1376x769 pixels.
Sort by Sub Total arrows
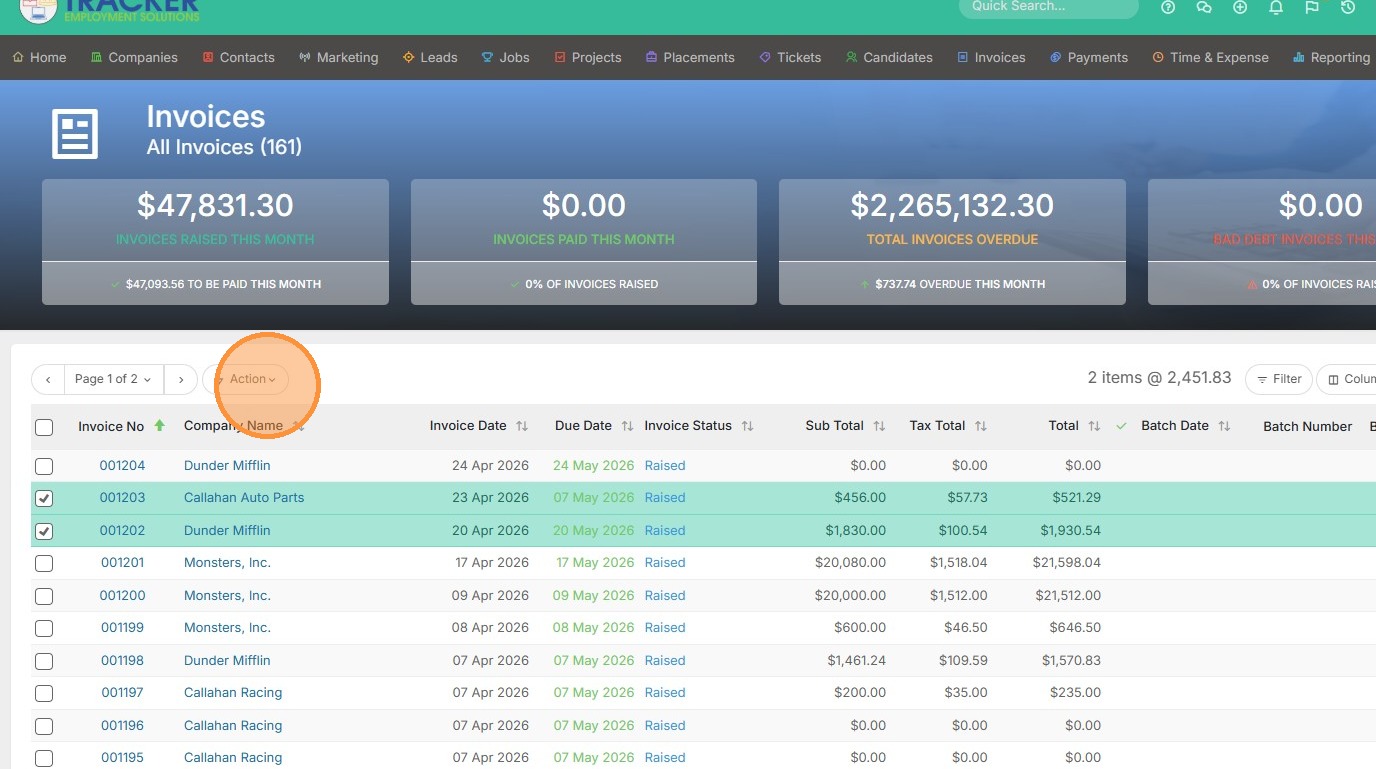coord(879,426)
